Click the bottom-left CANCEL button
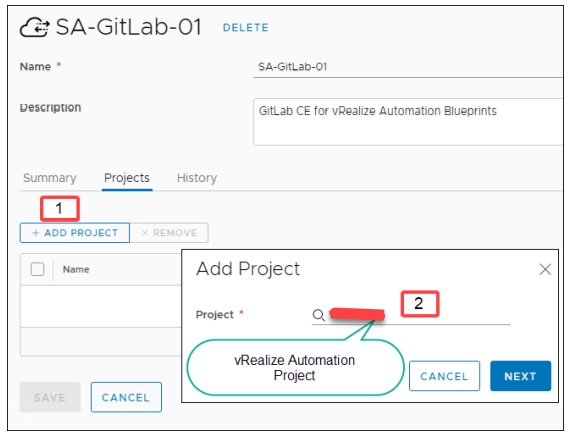This screenshot has width=571, height=437. (126, 397)
